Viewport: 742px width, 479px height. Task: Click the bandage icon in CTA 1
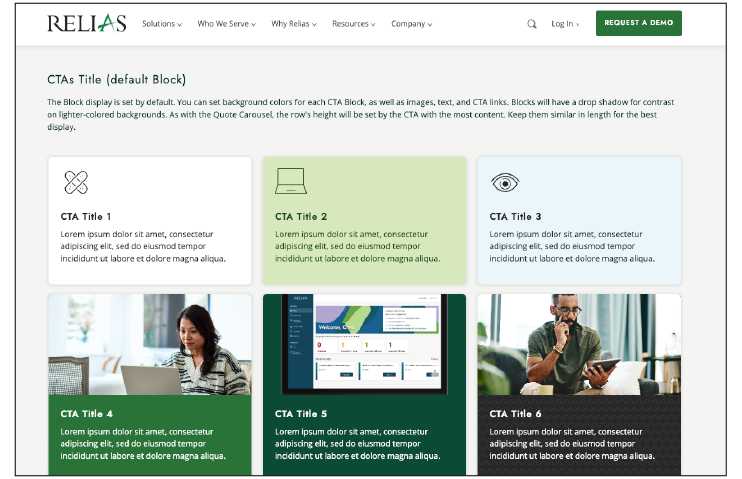pos(77,182)
